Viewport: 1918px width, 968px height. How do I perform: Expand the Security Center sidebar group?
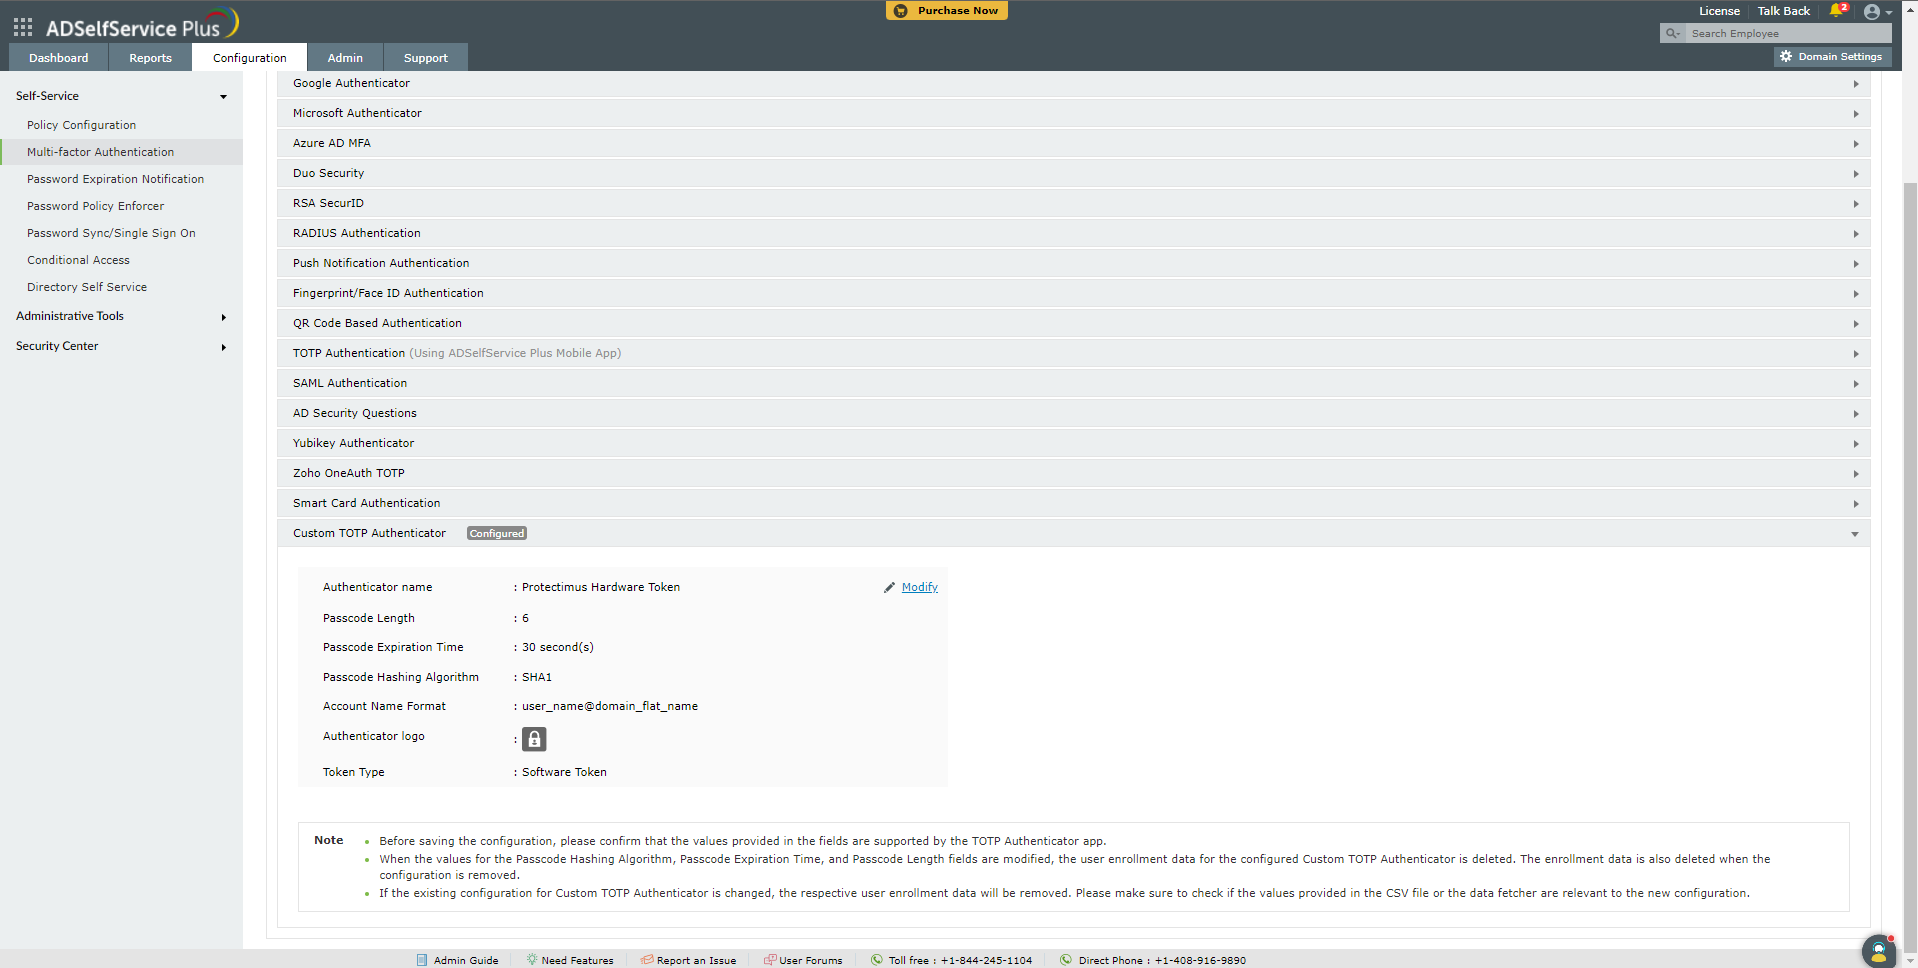point(121,346)
